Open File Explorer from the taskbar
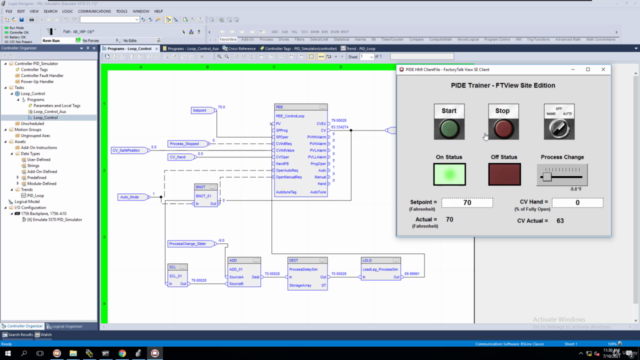Screen dimensions: 640x360 coord(73,353)
